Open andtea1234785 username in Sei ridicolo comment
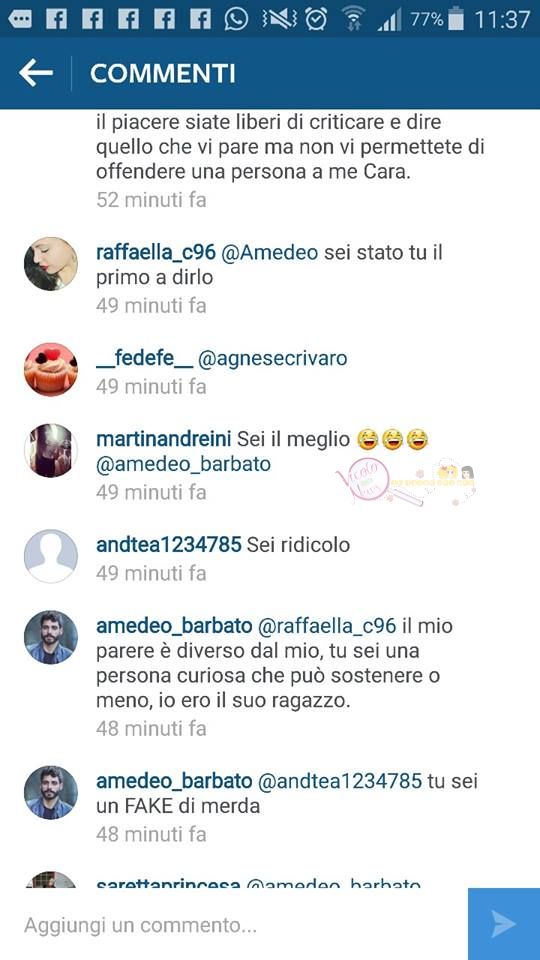 coord(169,544)
